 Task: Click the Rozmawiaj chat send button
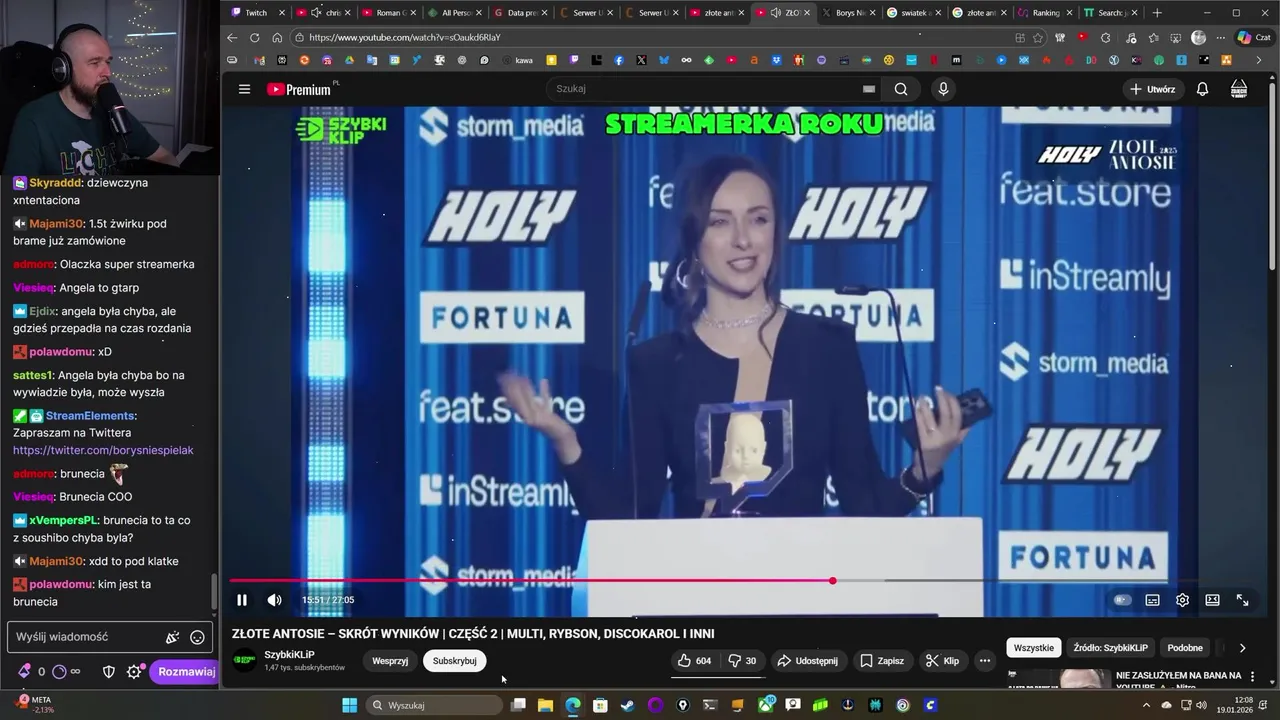[186, 672]
